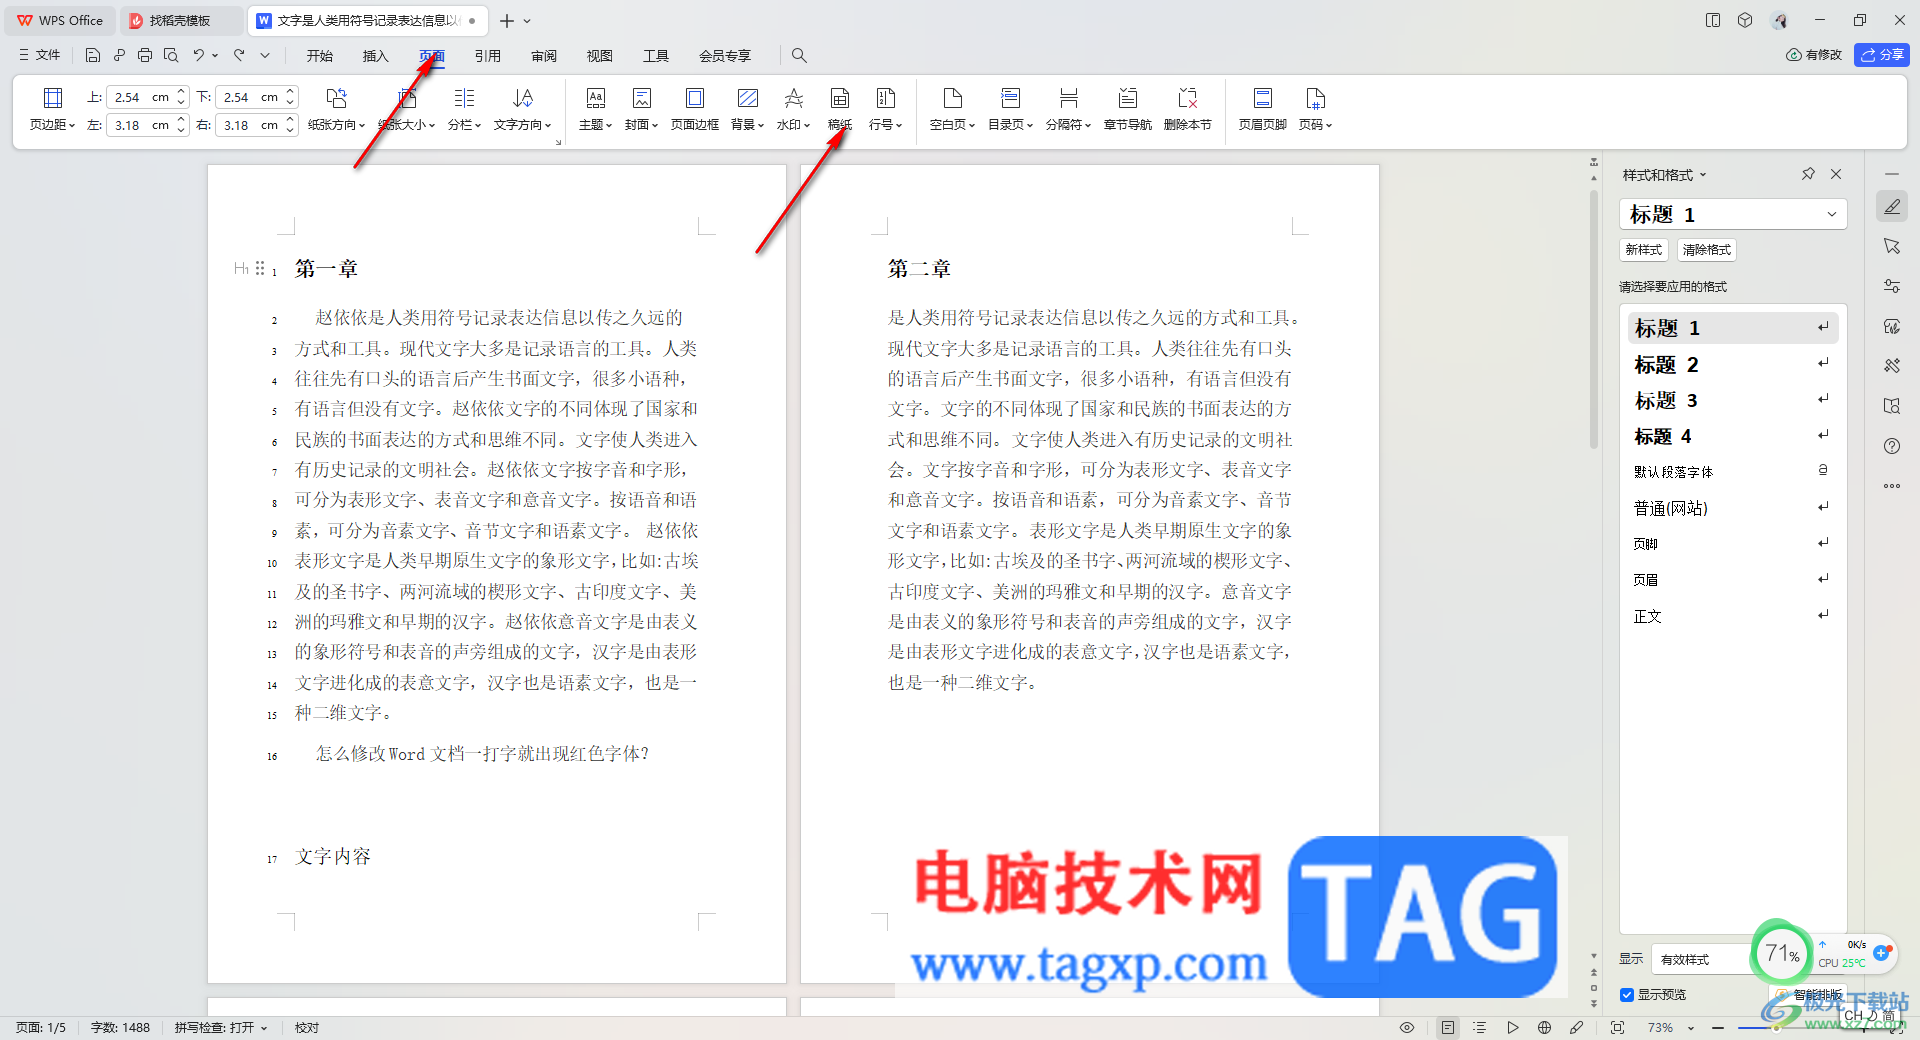This screenshot has height=1040, width=1920.
Task: Apply the 标题 3 style
Action: pyautogui.click(x=1732, y=401)
